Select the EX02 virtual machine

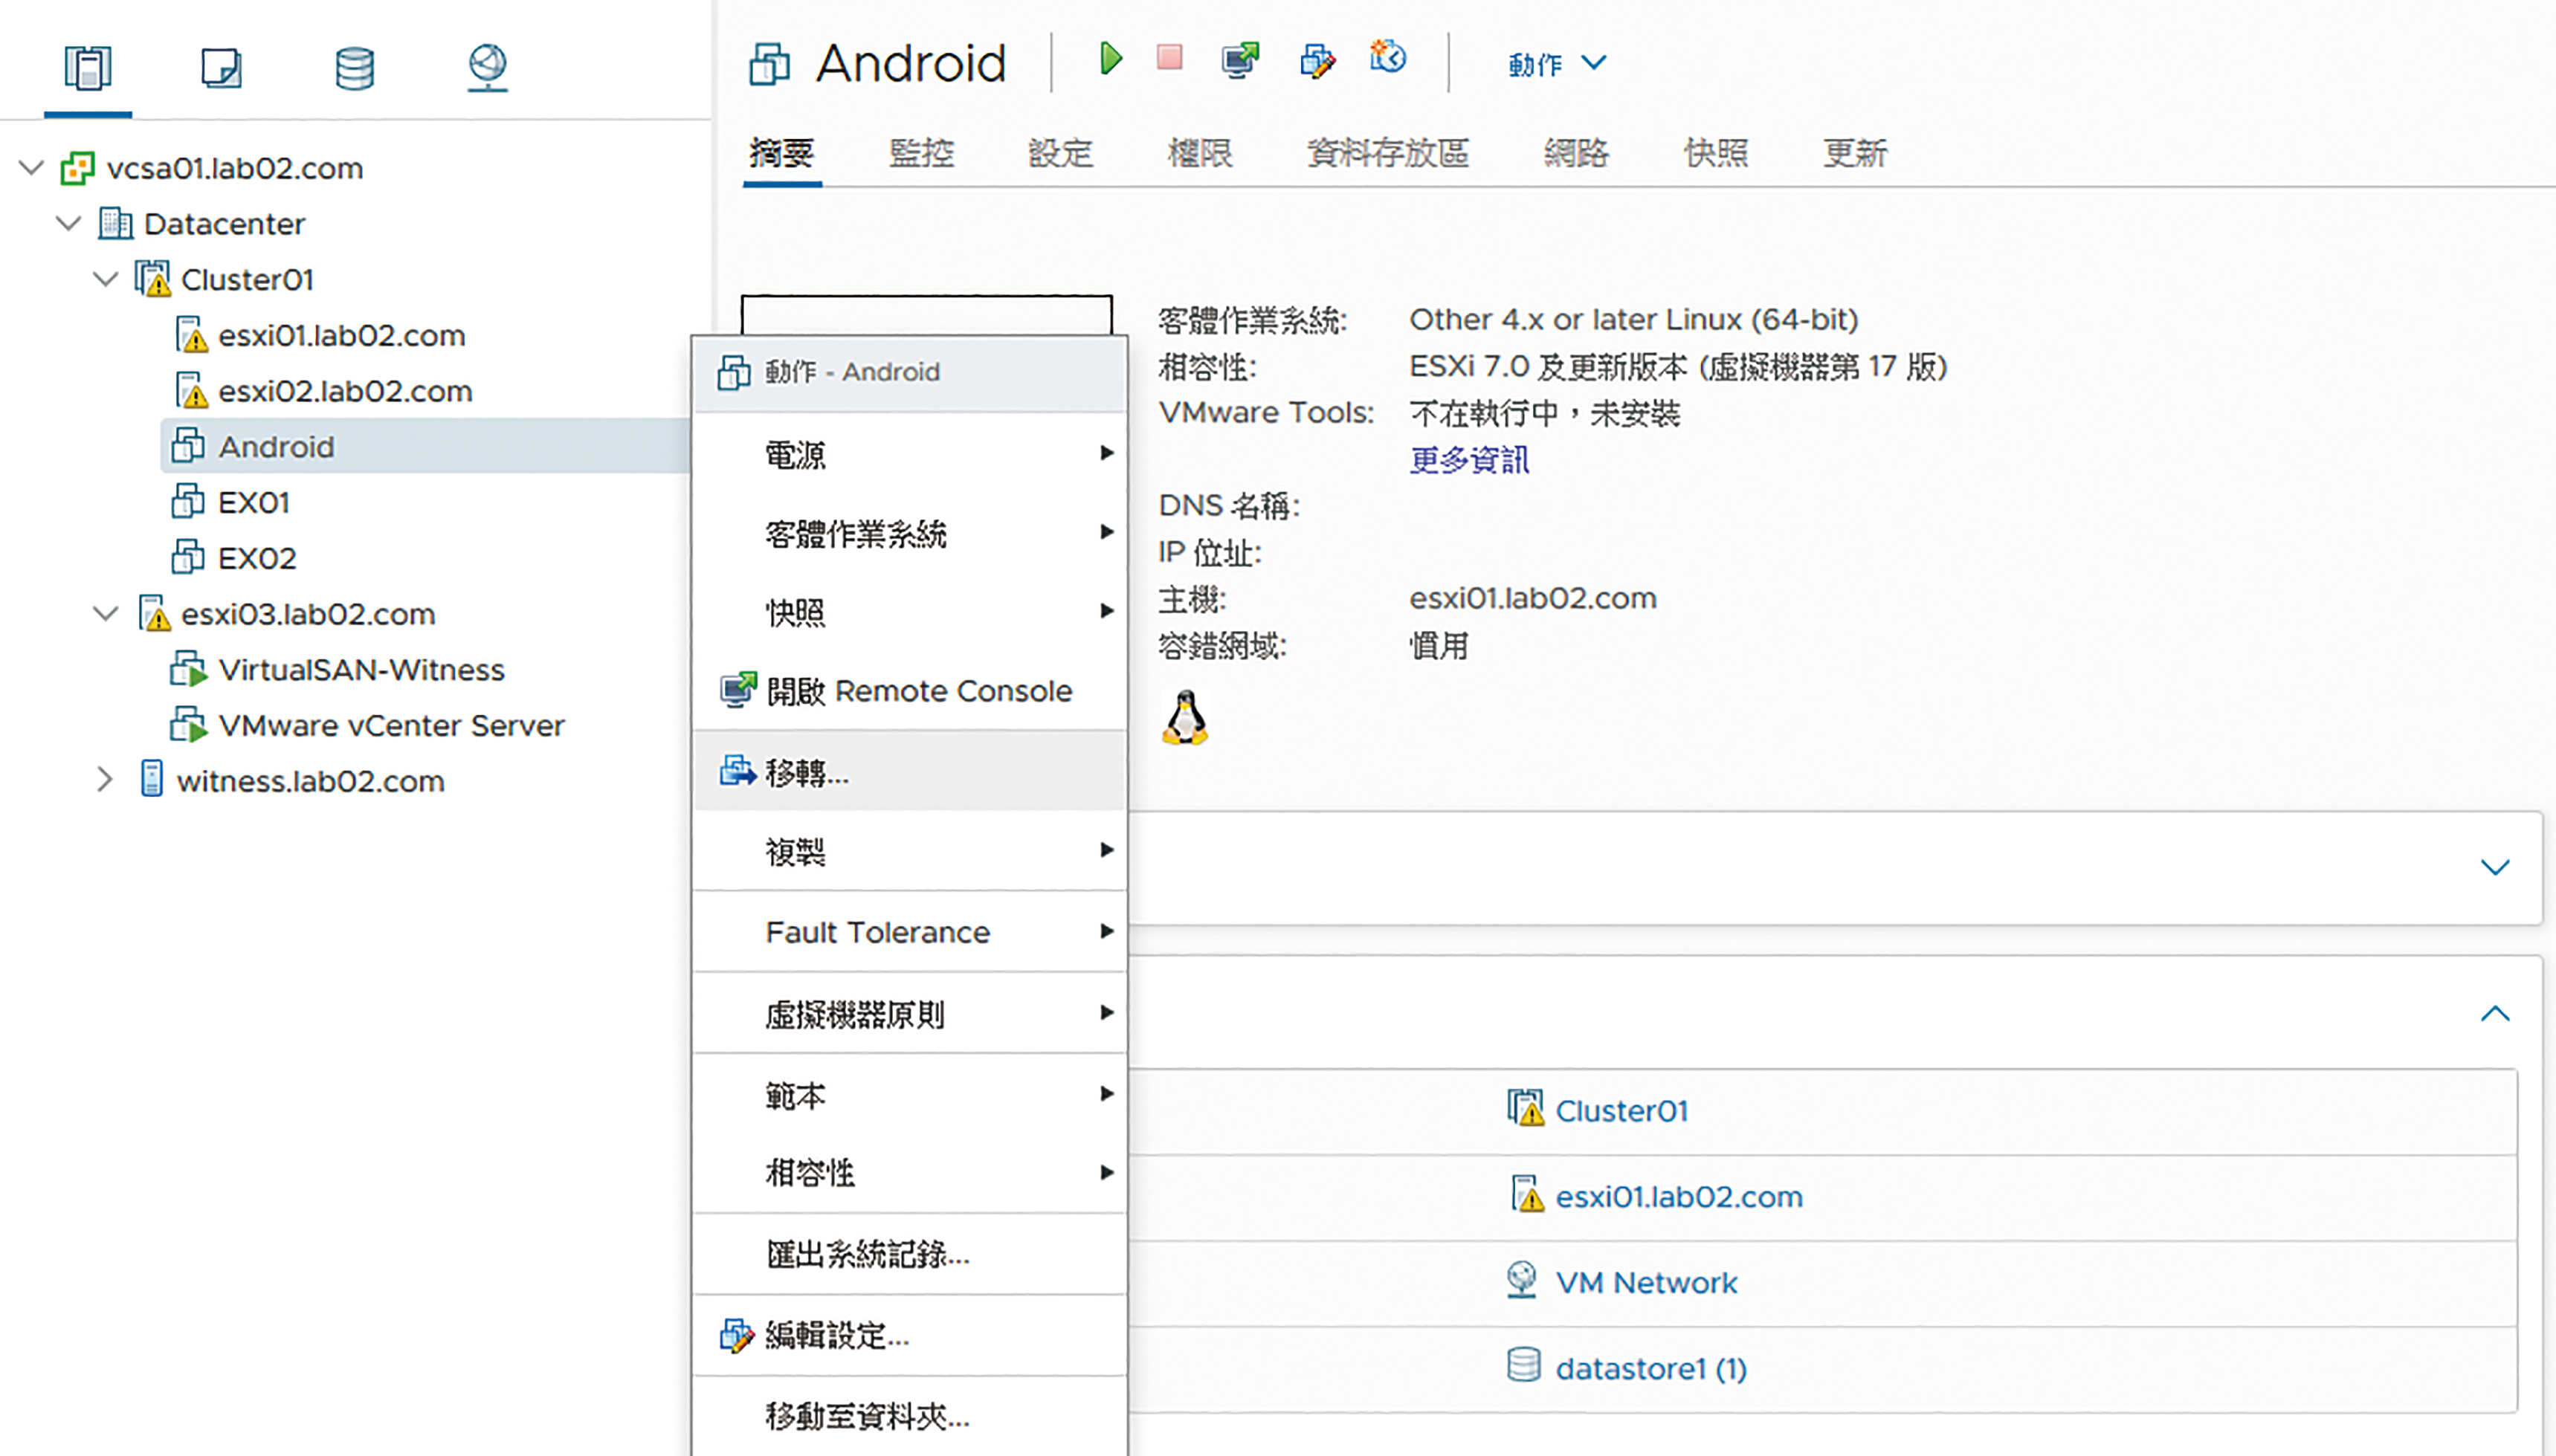[257, 558]
